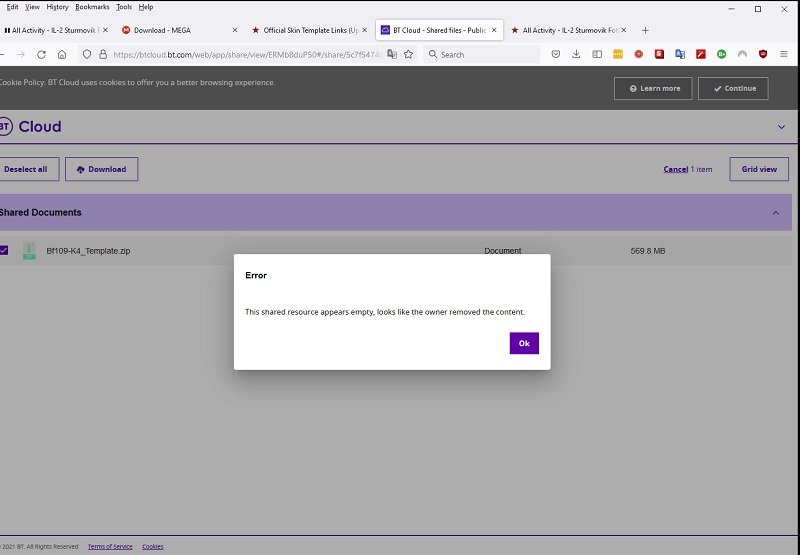
Task: Switch to the first All Activity tab
Action: point(55,30)
